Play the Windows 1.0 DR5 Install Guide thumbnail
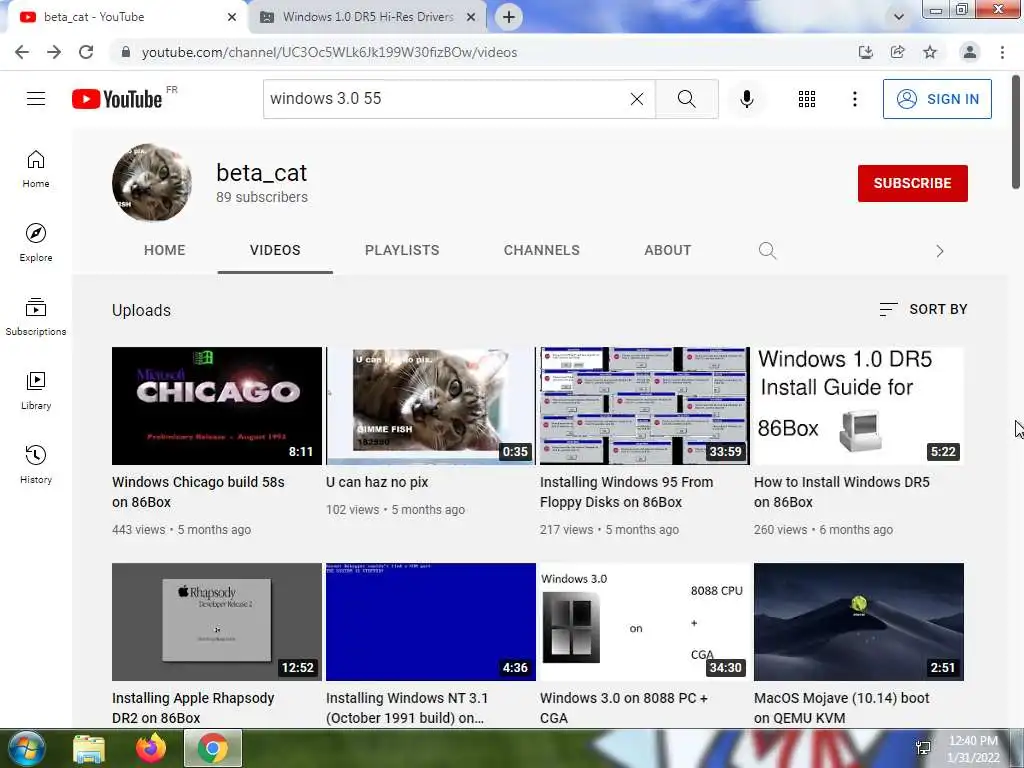This screenshot has width=1024, height=768. point(859,406)
